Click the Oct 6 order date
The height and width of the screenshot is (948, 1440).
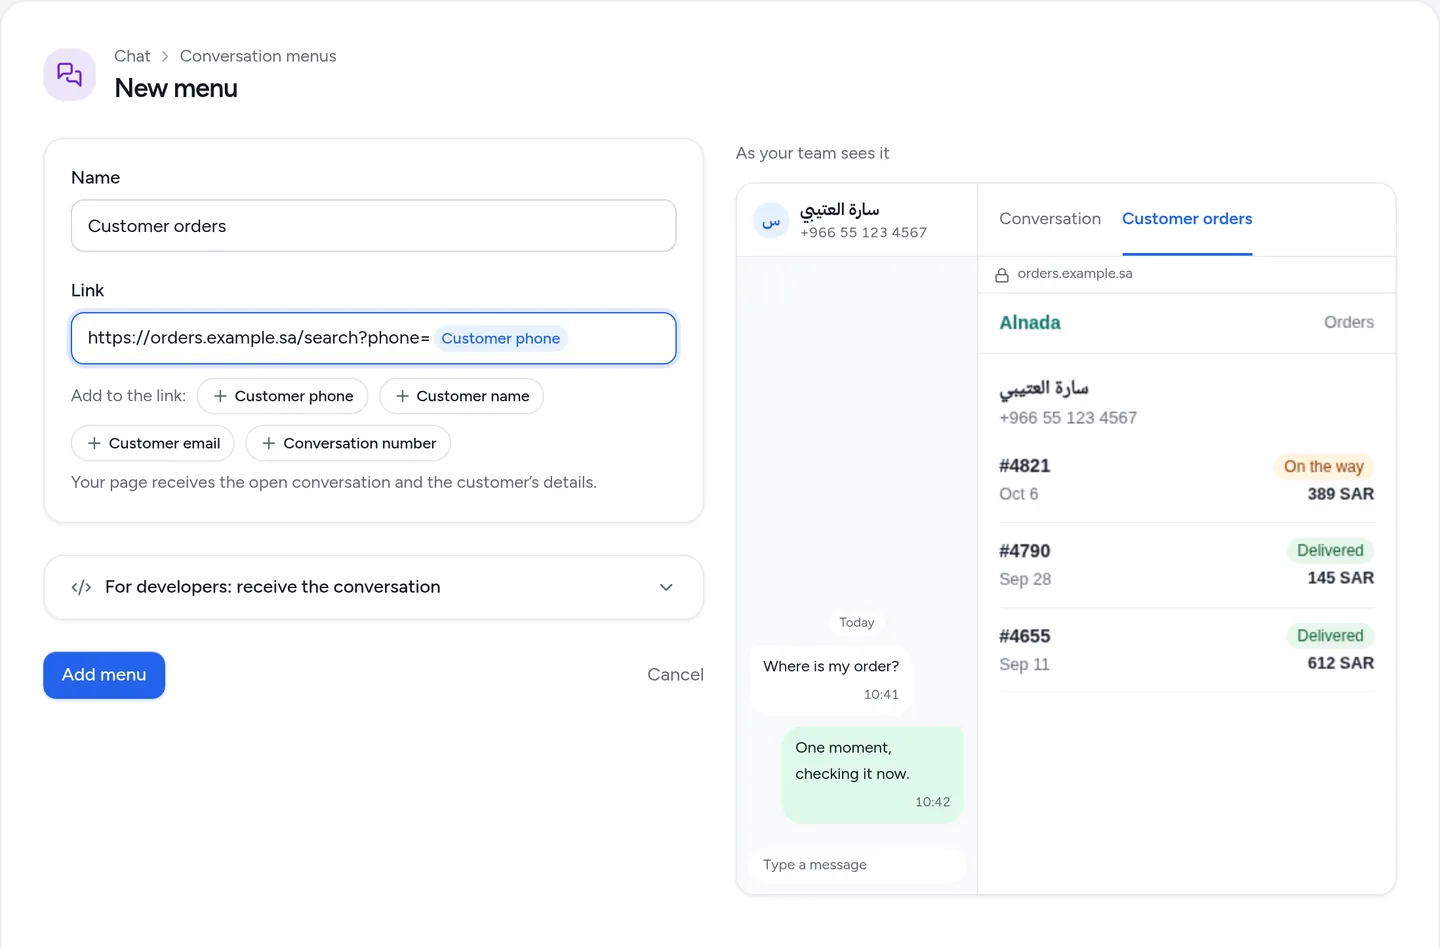tap(1019, 494)
